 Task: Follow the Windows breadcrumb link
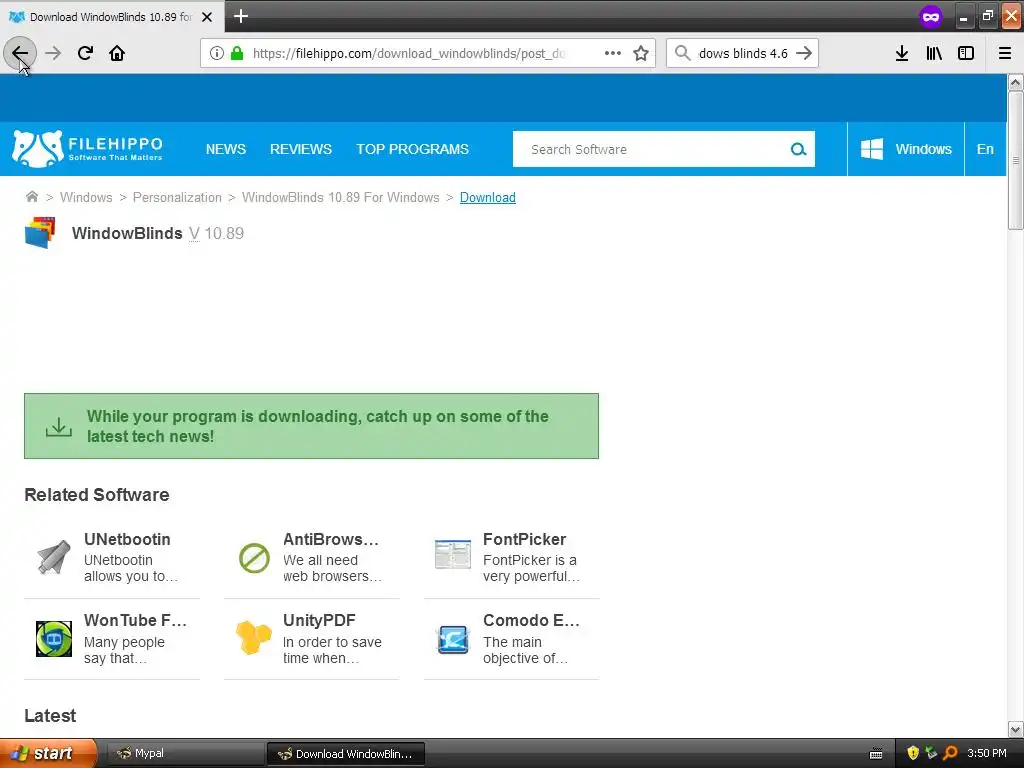click(86, 197)
